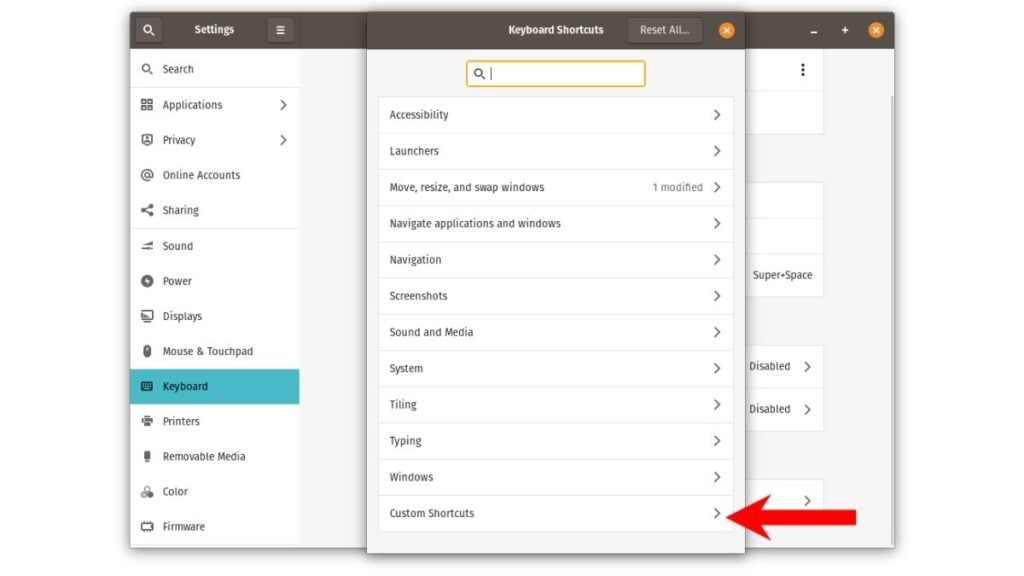Select Online Accounts in the sidebar
The height and width of the screenshot is (576, 1024).
coord(201,175)
